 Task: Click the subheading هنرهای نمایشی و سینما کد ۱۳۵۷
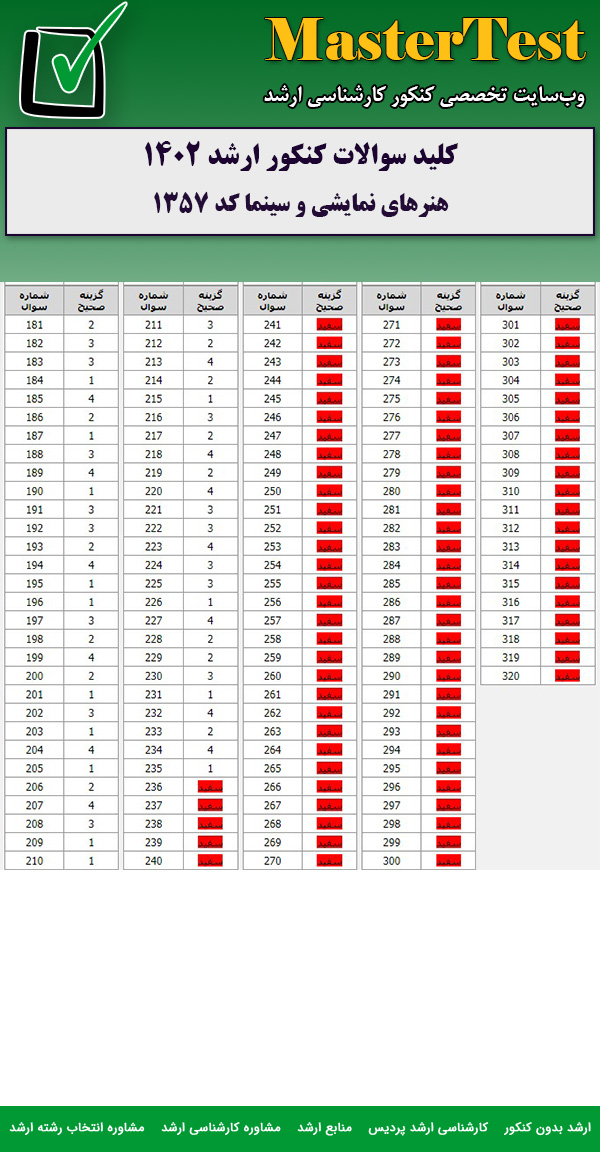(x=300, y=203)
